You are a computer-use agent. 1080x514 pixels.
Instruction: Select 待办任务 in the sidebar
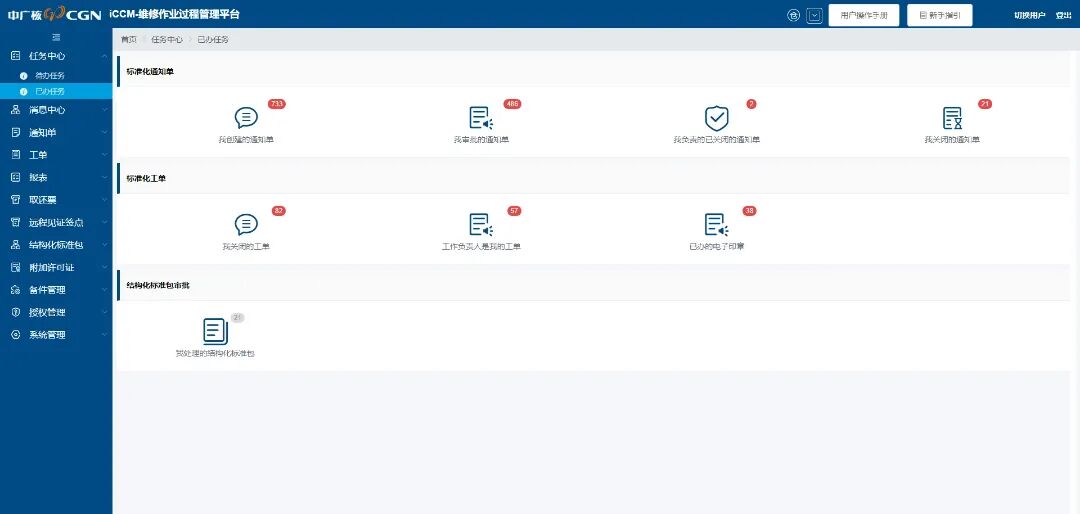(50, 76)
